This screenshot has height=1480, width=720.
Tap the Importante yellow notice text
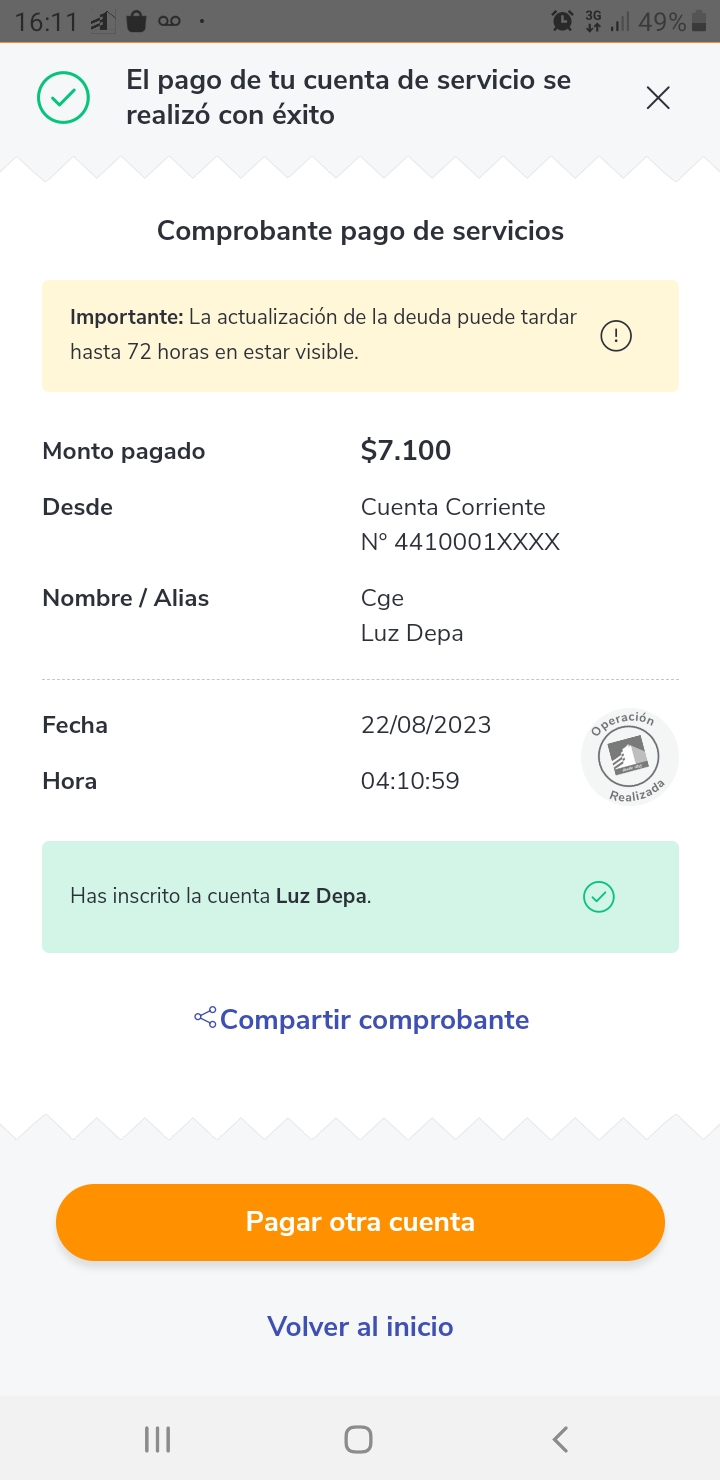(323, 335)
